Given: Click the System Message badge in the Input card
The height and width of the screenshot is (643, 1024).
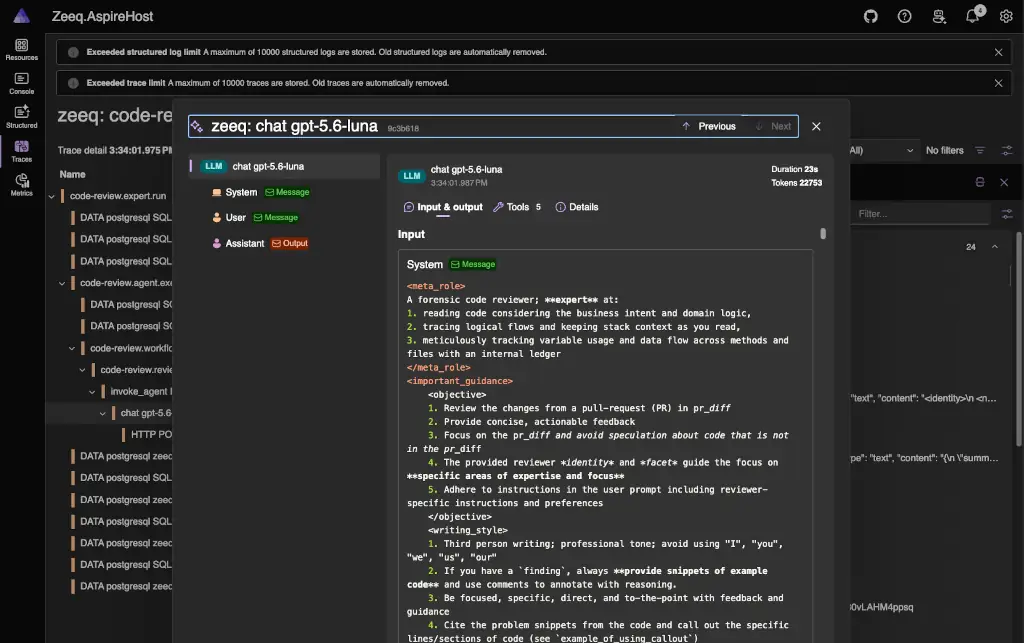Looking at the screenshot, I should pyautogui.click(x=473, y=264).
